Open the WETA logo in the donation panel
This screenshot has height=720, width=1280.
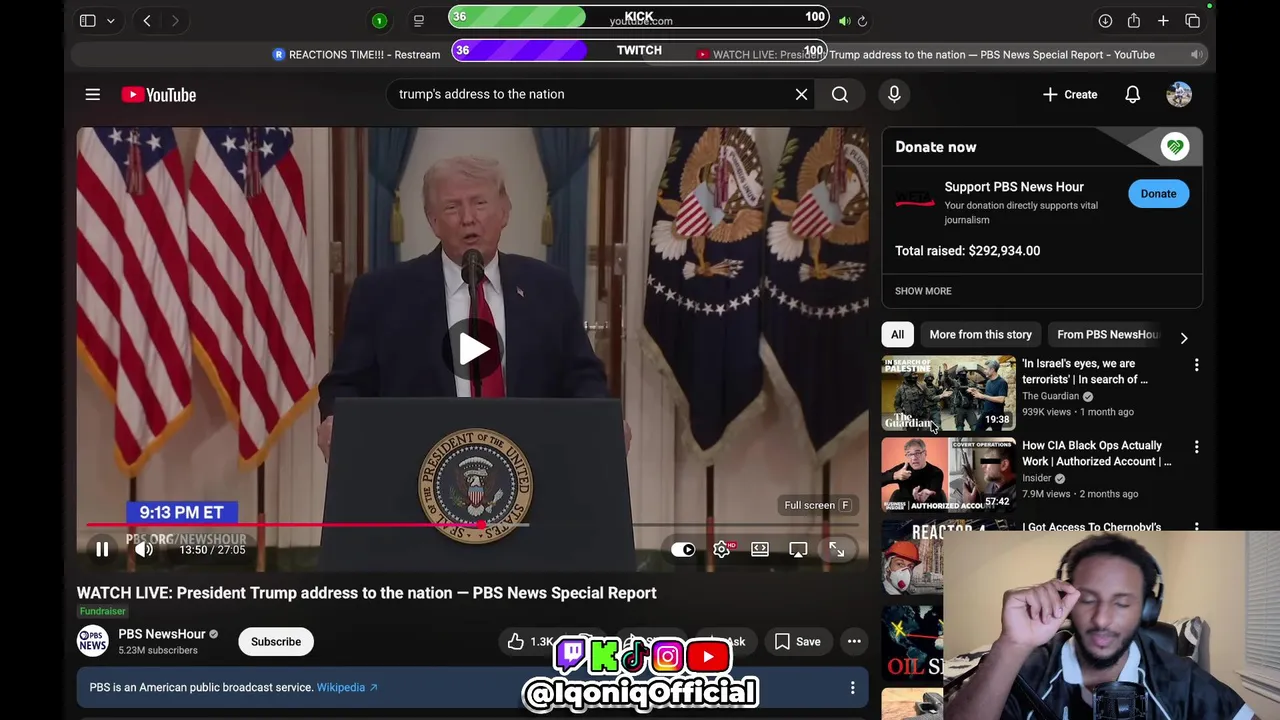tap(914, 200)
